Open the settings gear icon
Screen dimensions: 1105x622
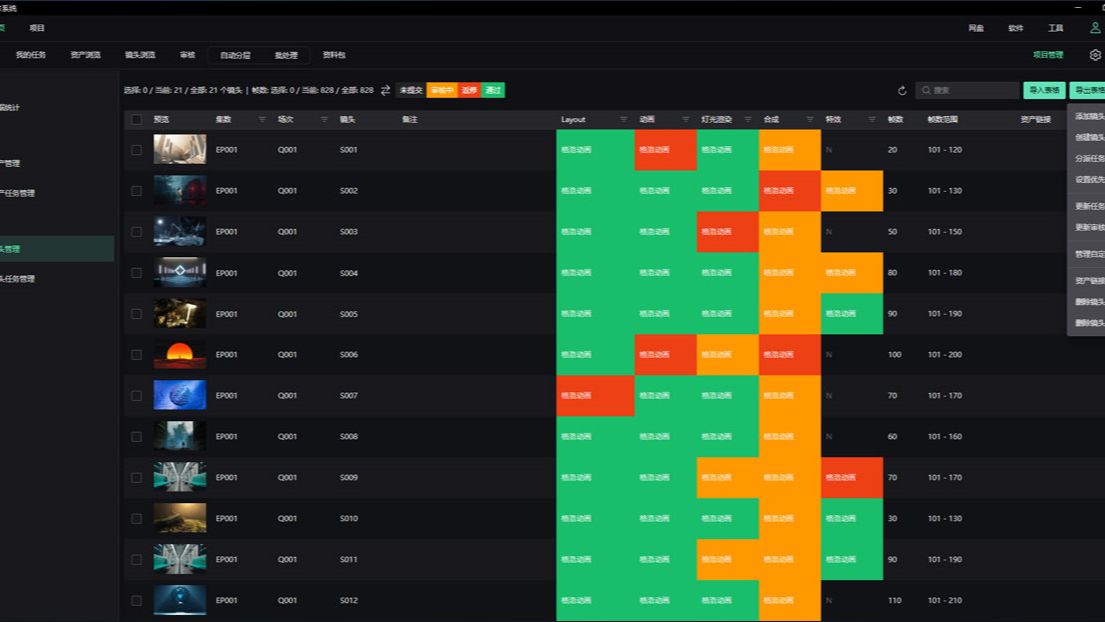pyautogui.click(x=1095, y=55)
